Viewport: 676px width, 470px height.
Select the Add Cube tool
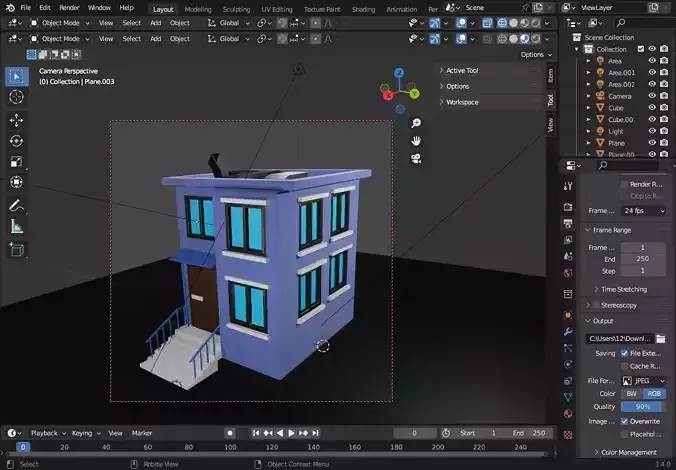(16, 250)
